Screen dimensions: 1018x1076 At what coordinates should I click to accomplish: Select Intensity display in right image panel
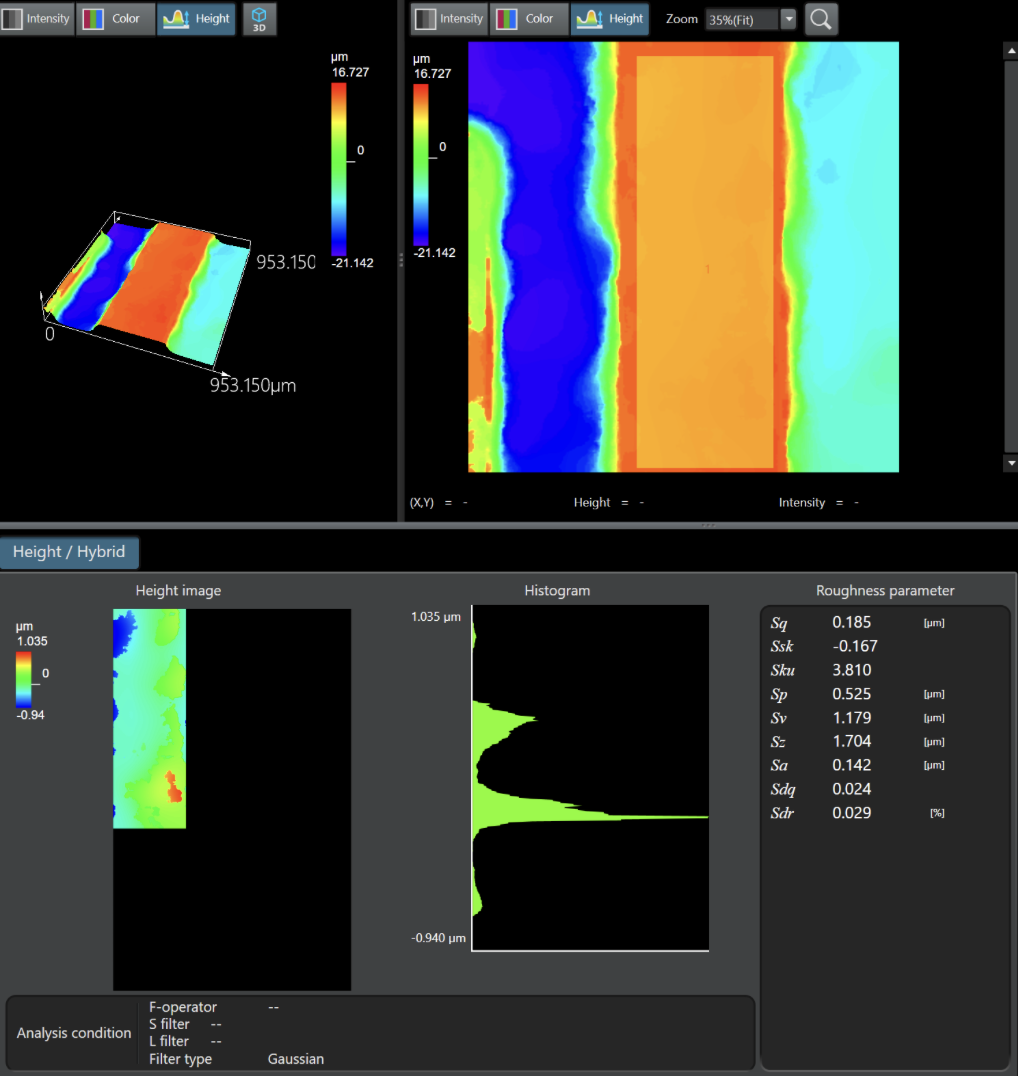pyautogui.click(x=449, y=19)
